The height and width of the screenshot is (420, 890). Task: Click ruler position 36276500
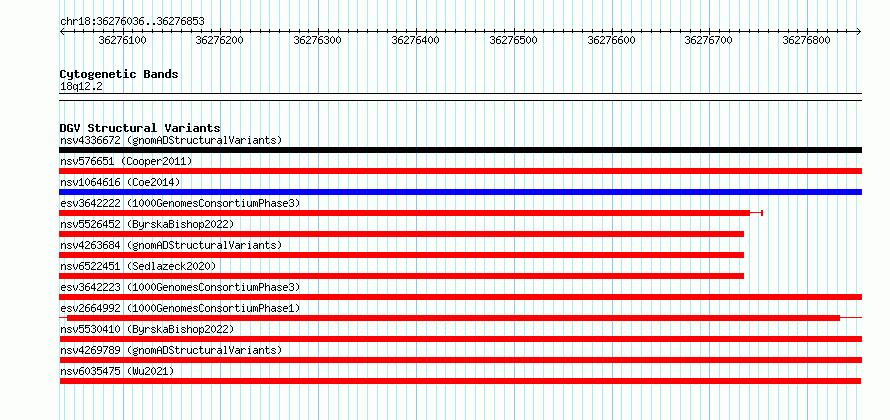coord(513,41)
